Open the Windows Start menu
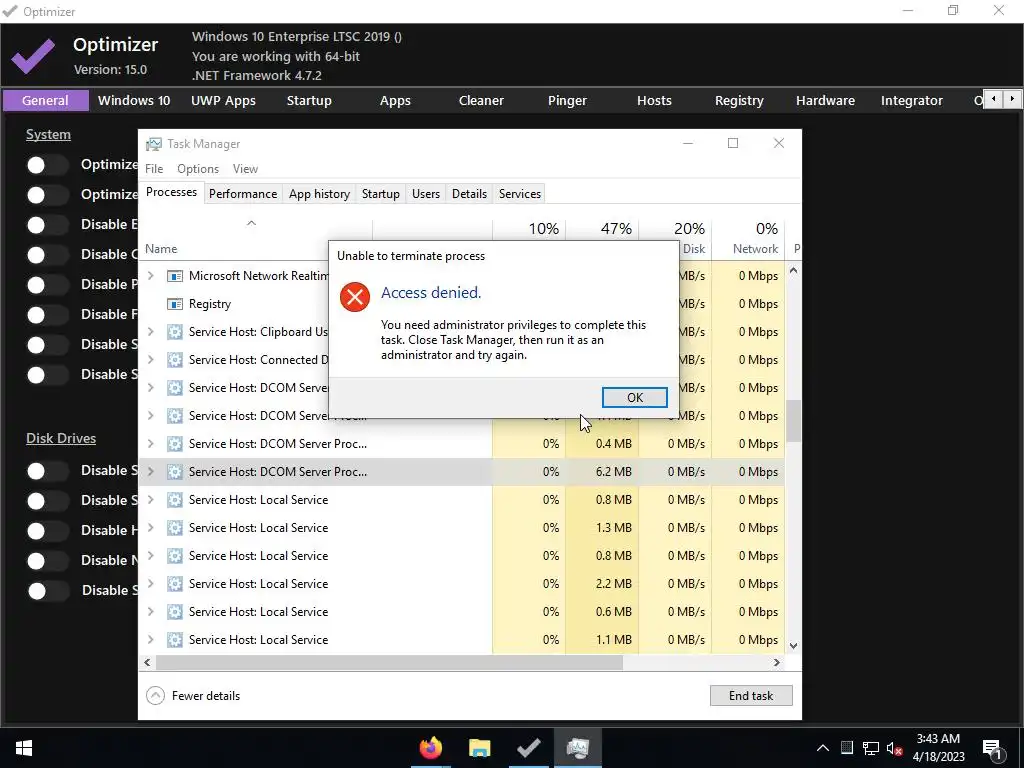 point(24,748)
